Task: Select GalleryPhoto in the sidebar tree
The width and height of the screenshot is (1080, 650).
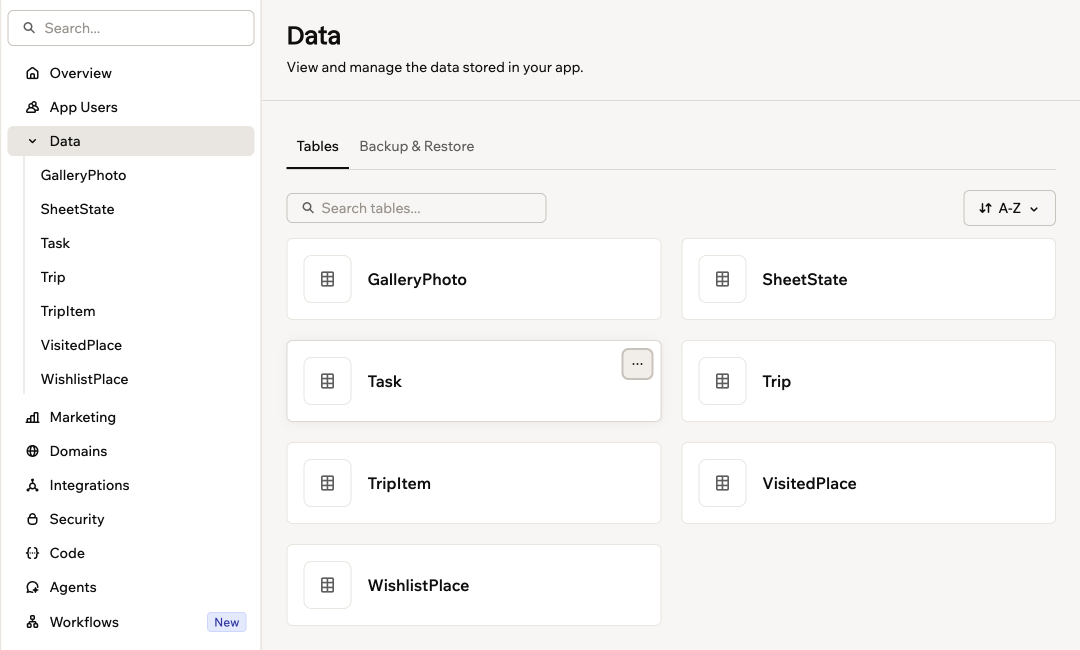Action: click(x=83, y=175)
